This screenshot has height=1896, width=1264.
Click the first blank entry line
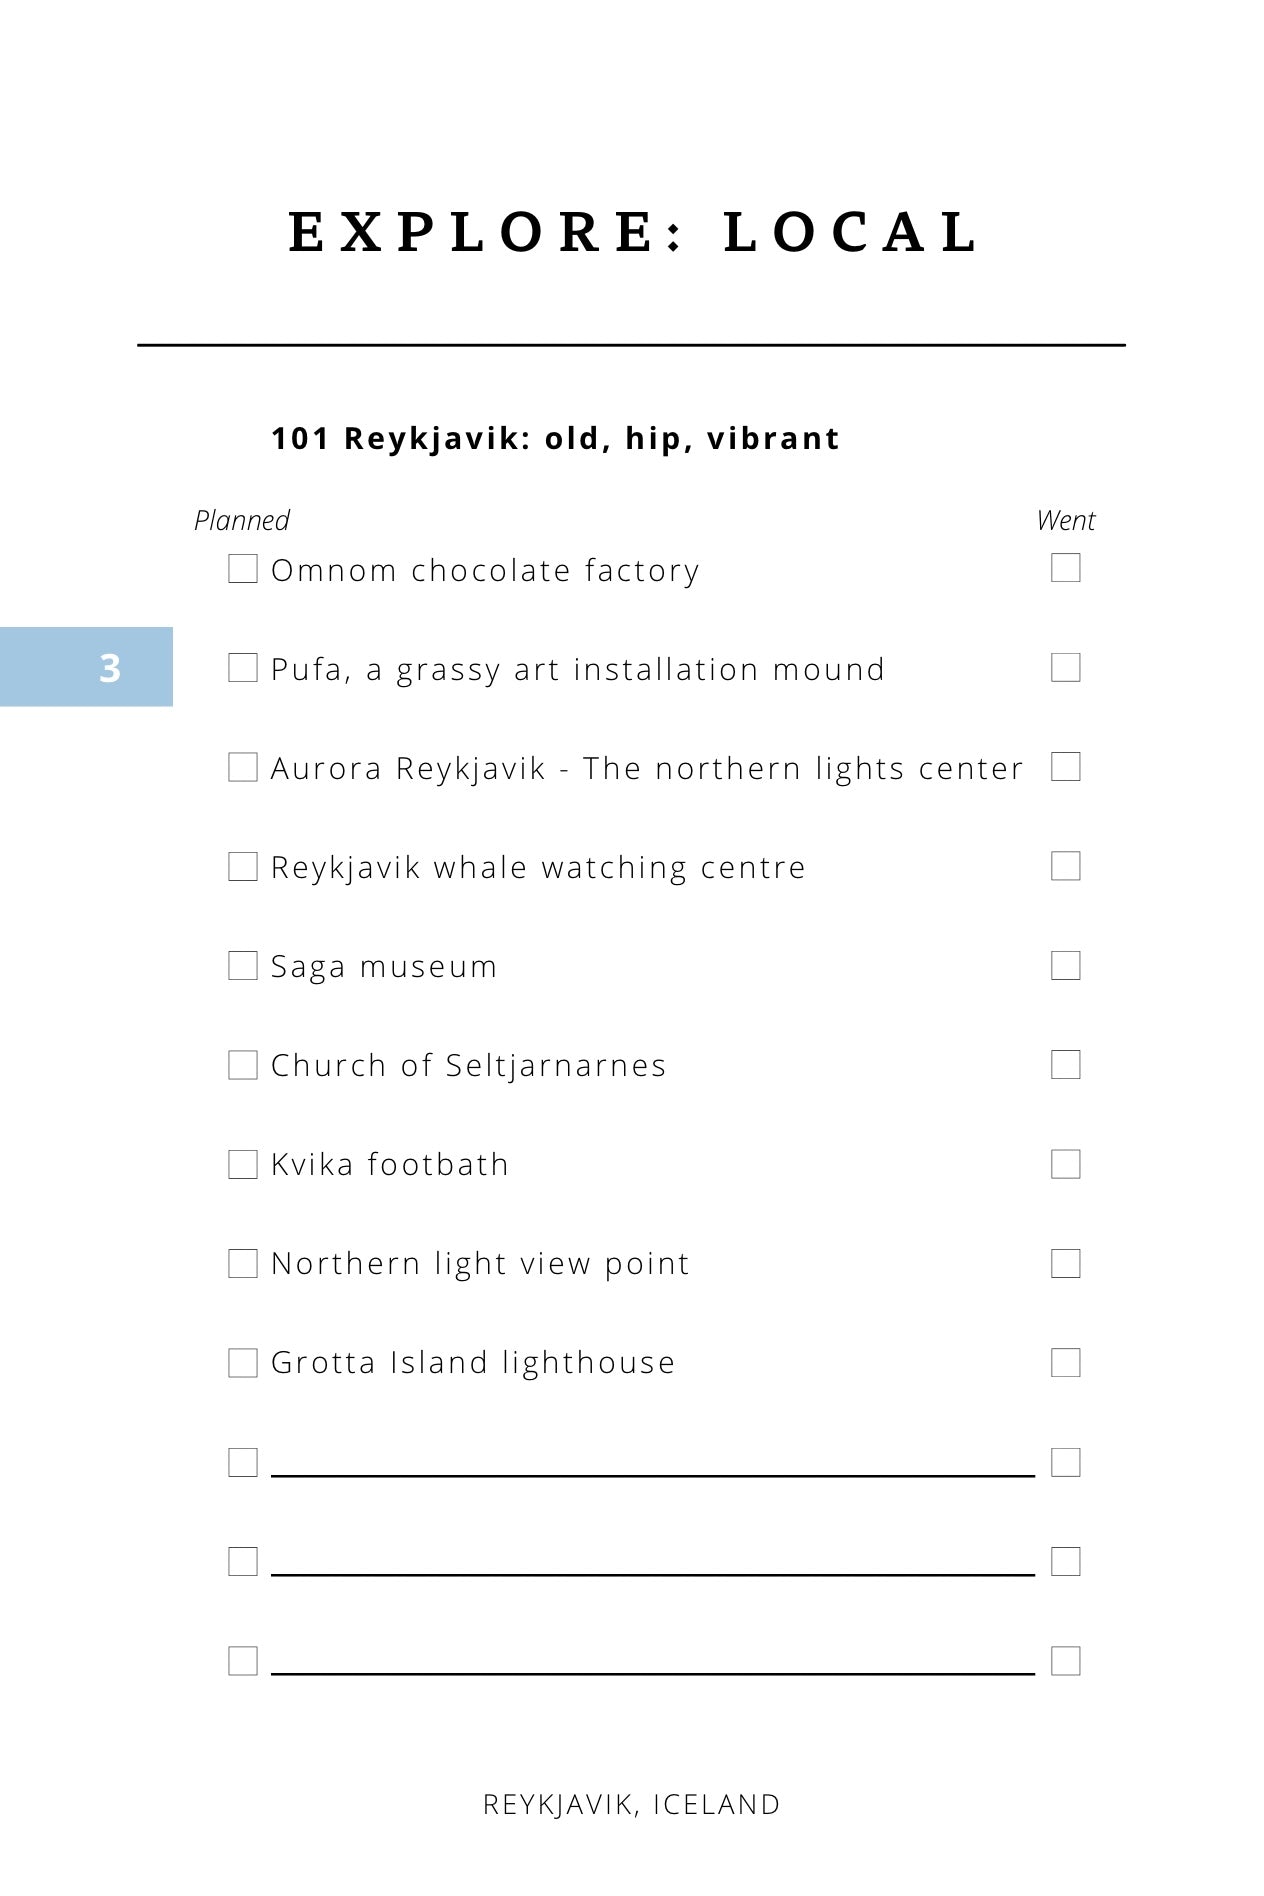point(653,1474)
